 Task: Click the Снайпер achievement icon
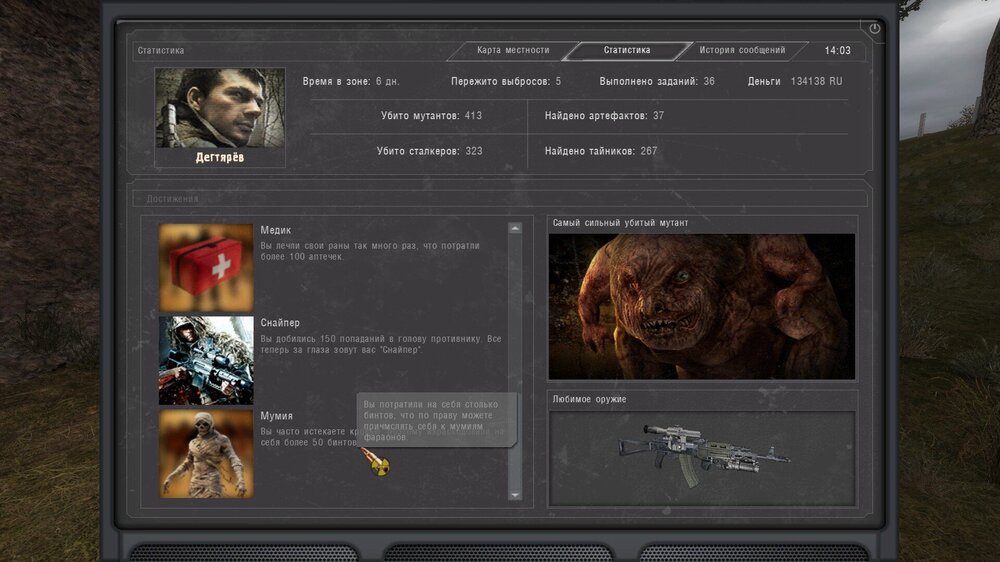pos(206,360)
